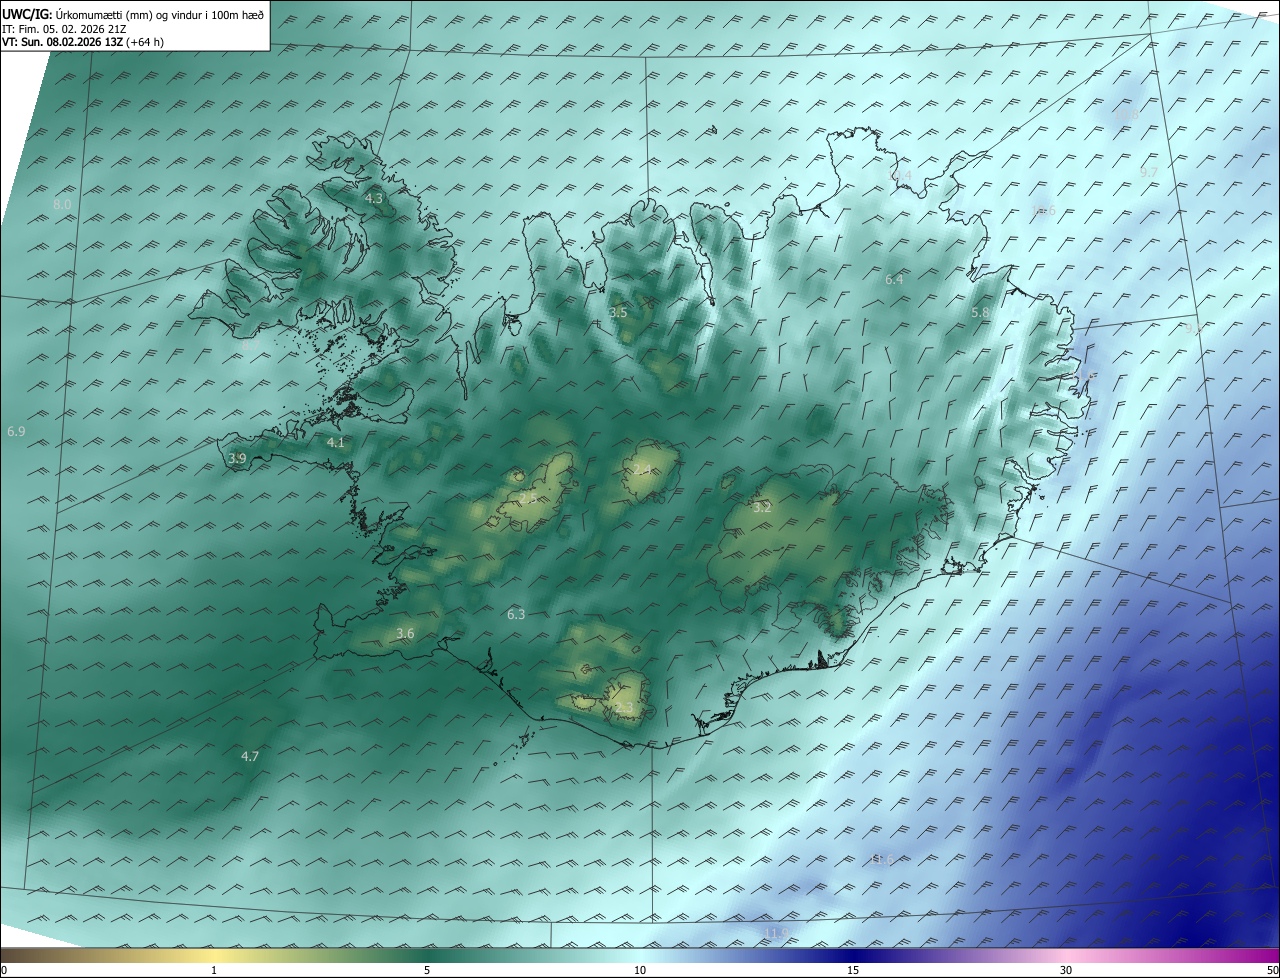The image size is (1280, 978).
Task: Click the '50' tick at the end of the color scale
Action: point(1272,970)
